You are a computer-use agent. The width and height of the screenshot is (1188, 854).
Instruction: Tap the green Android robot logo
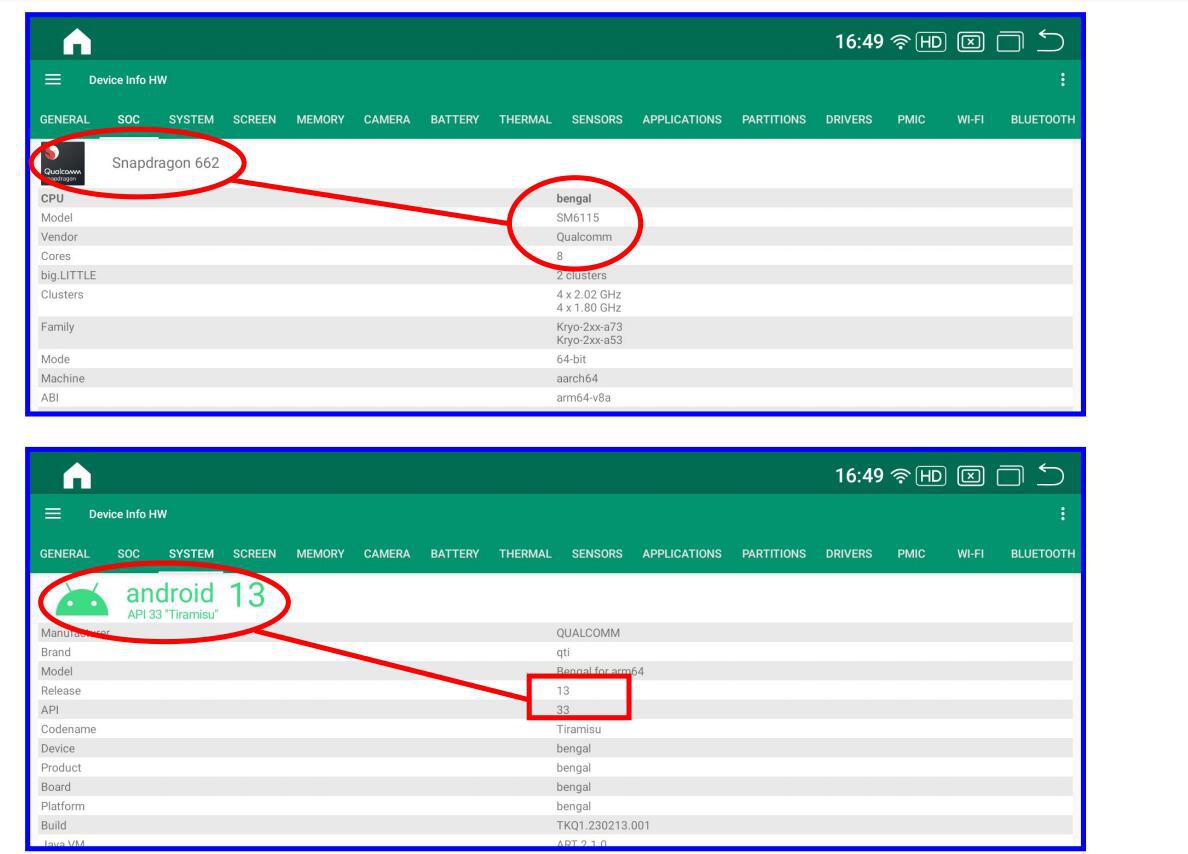[82, 599]
